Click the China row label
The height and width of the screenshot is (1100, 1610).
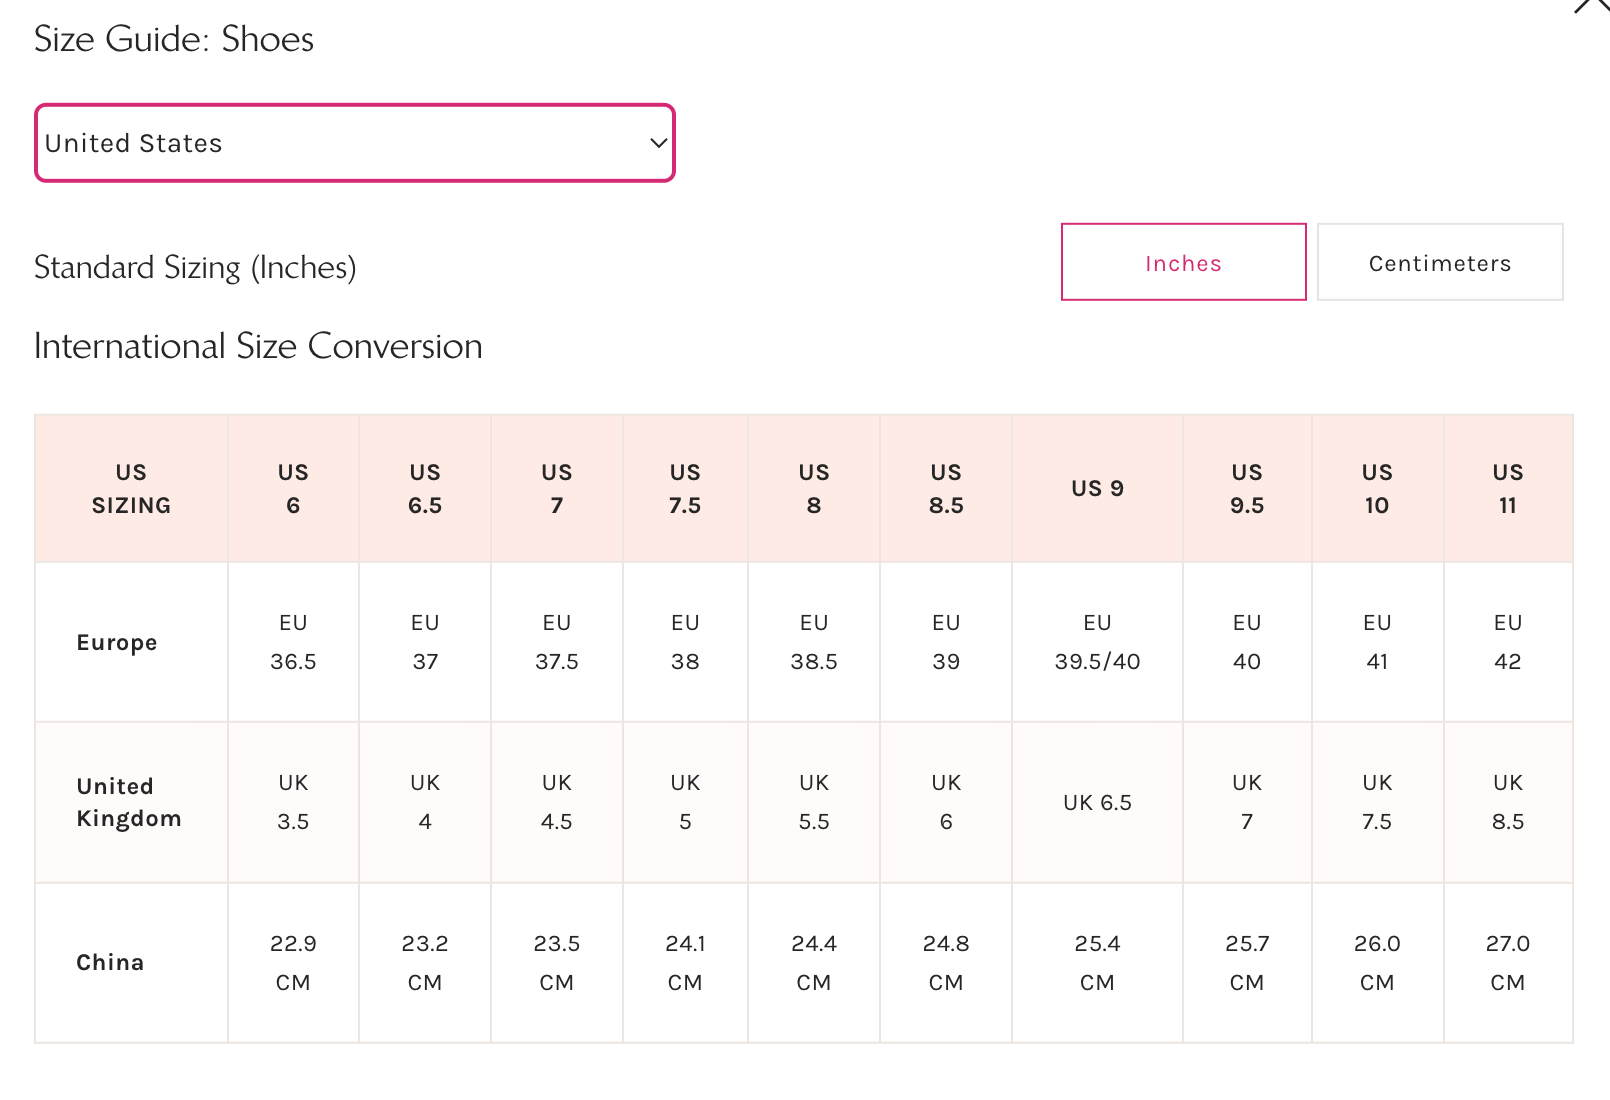point(110,962)
